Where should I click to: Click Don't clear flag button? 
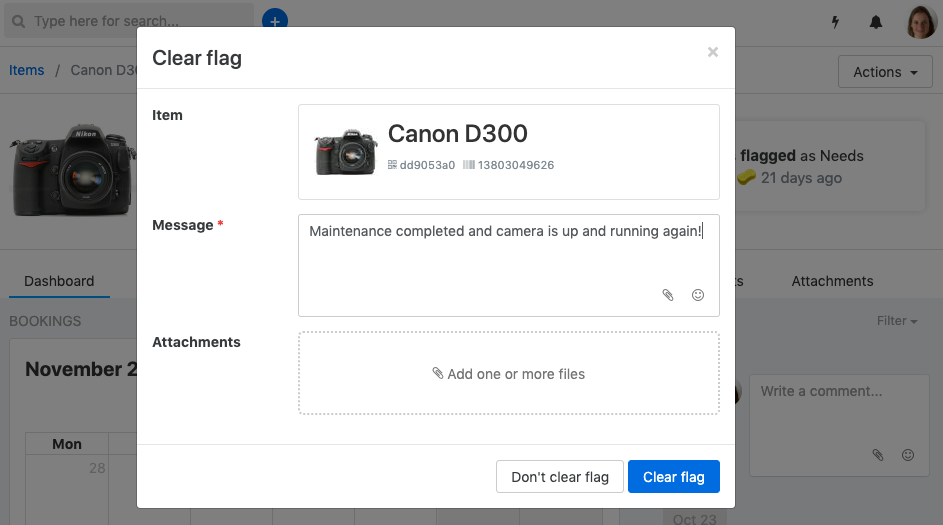point(560,476)
